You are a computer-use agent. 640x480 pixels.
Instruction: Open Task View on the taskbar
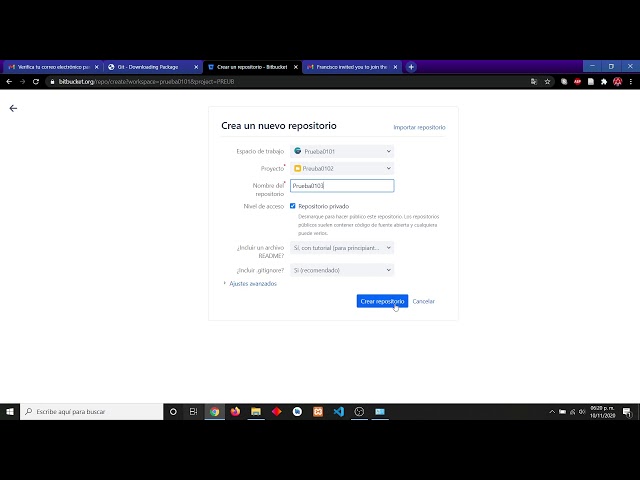tap(193, 411)
